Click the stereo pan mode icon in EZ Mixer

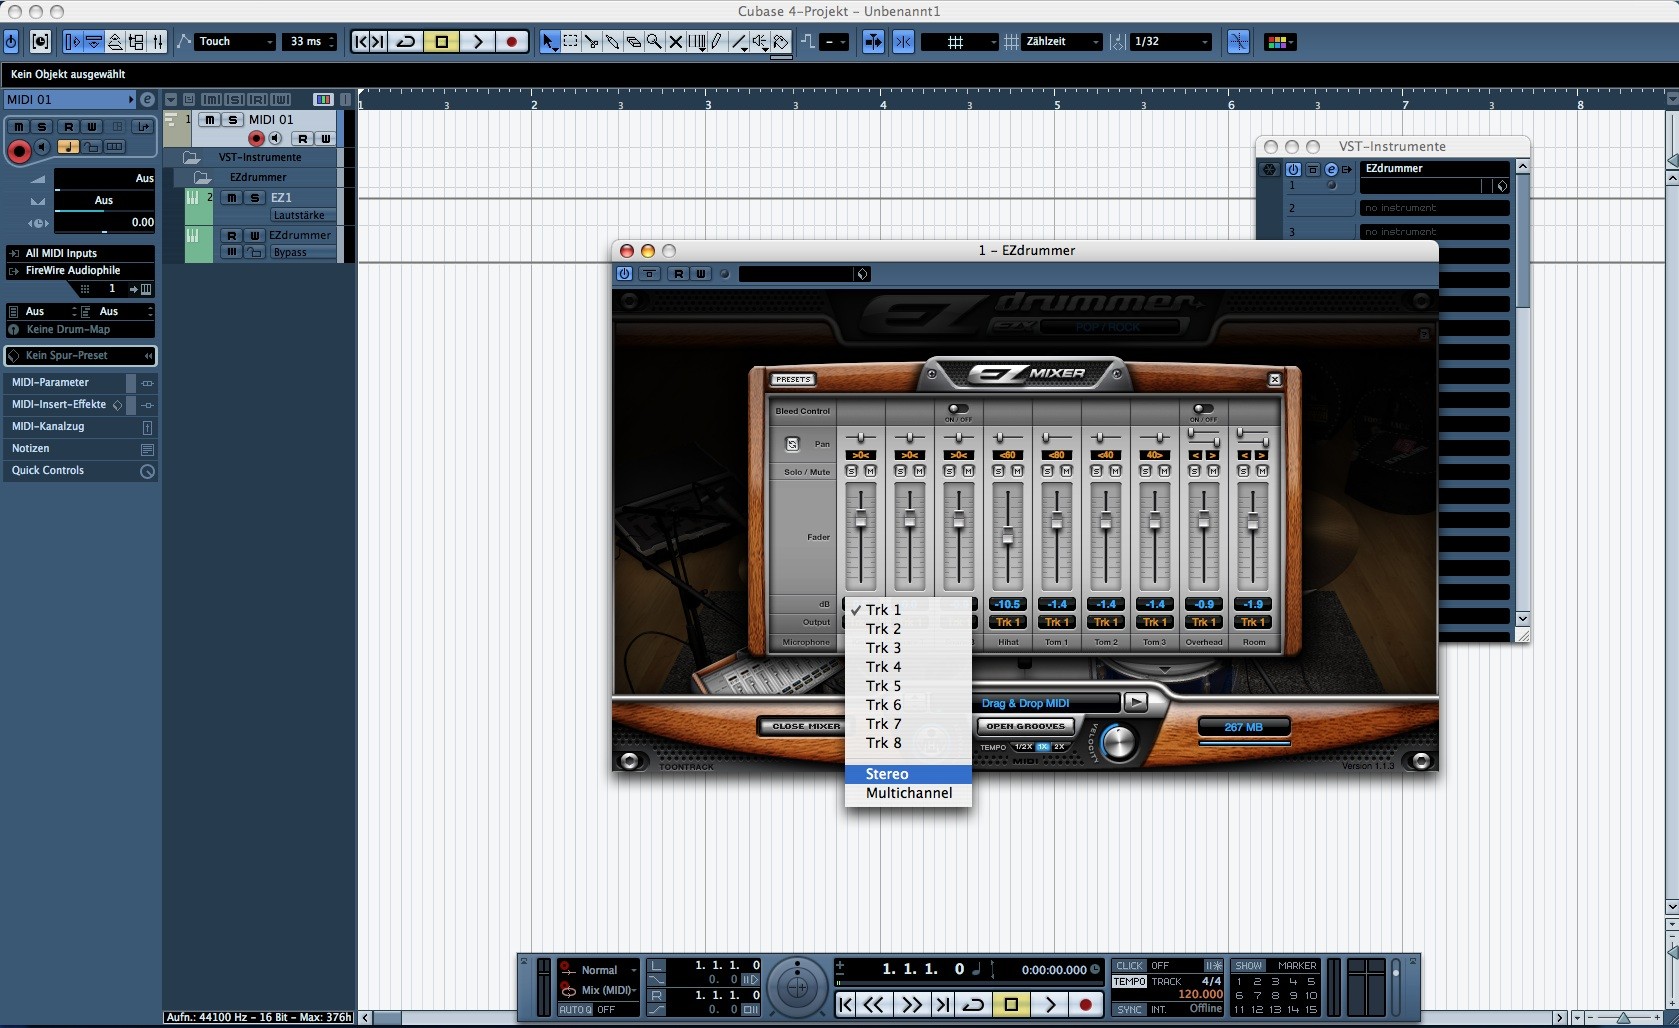click(x=792, y=444)
